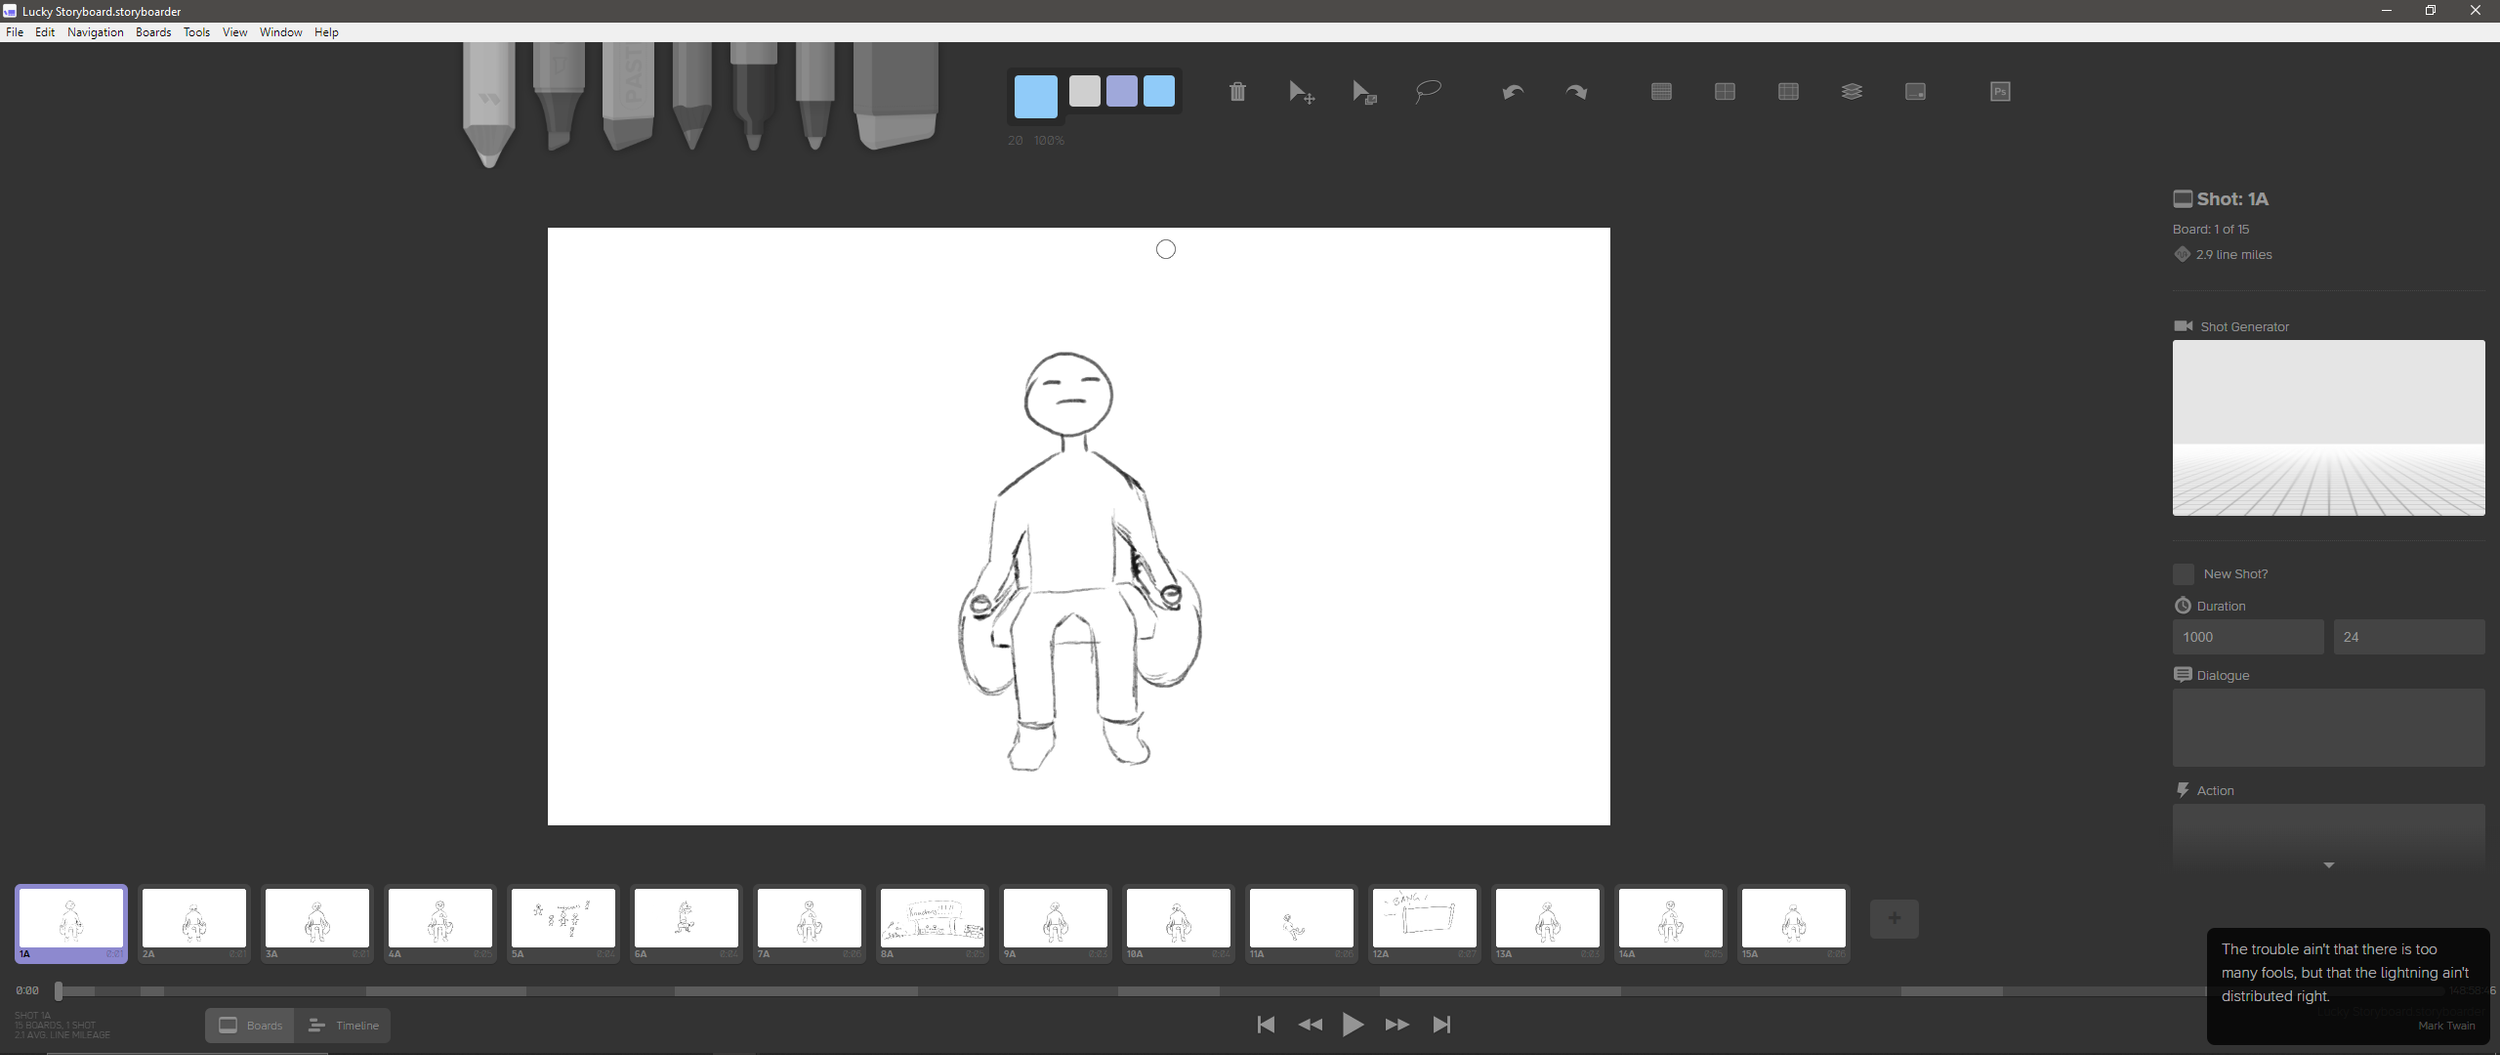The image size is (2500, 1055).
Task: Select board thumbnail 5A
Action: (563, 923)
